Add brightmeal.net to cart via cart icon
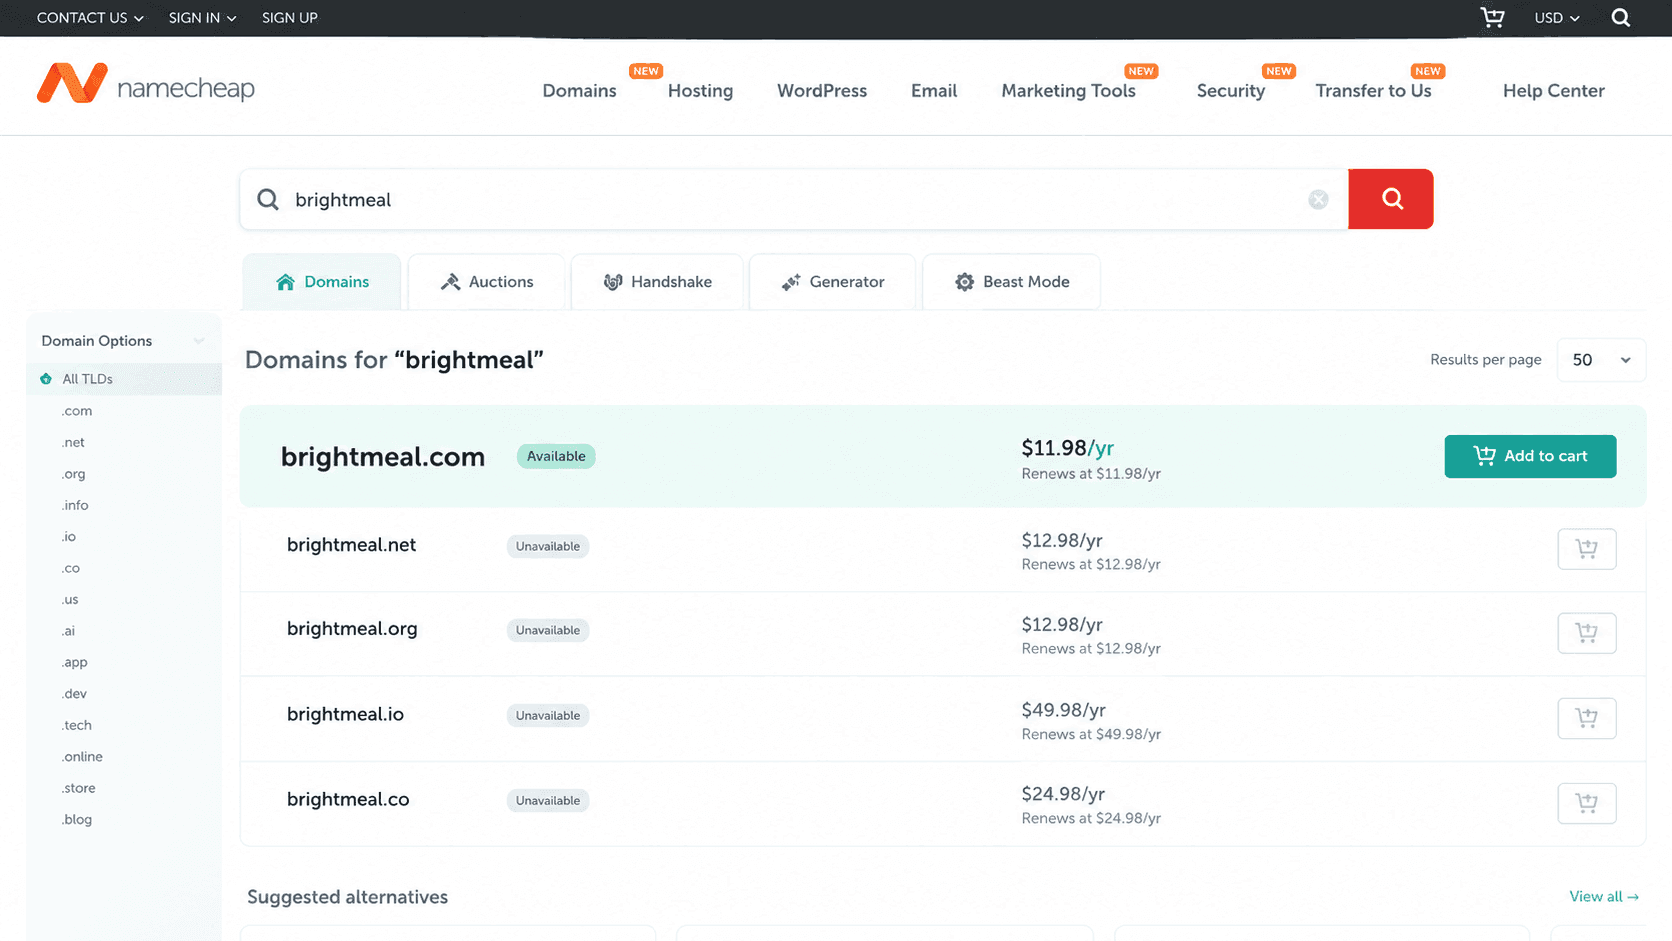Screen dimensions: 1672x941 click(x=1586, y=548)
